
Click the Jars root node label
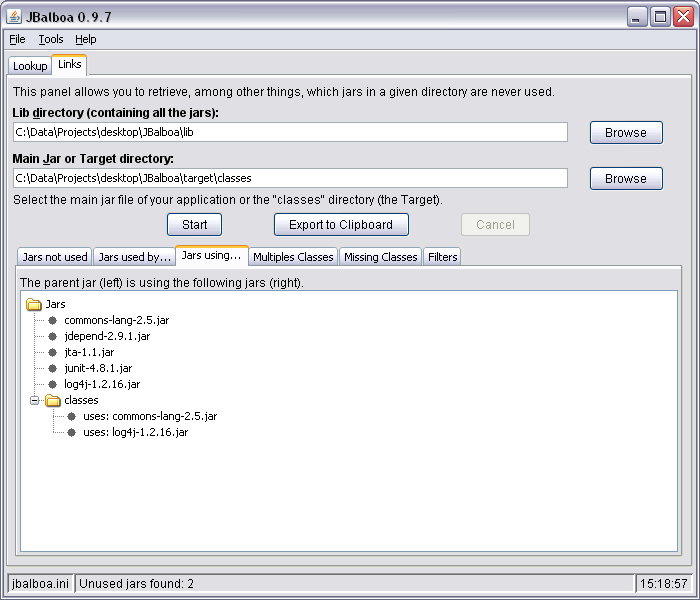pos(55,304)
